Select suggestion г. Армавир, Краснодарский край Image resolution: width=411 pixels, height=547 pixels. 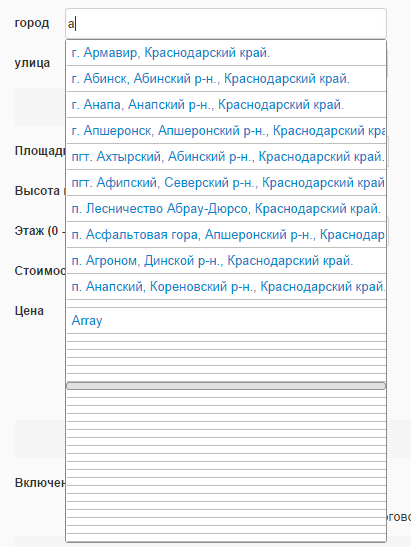226,53
